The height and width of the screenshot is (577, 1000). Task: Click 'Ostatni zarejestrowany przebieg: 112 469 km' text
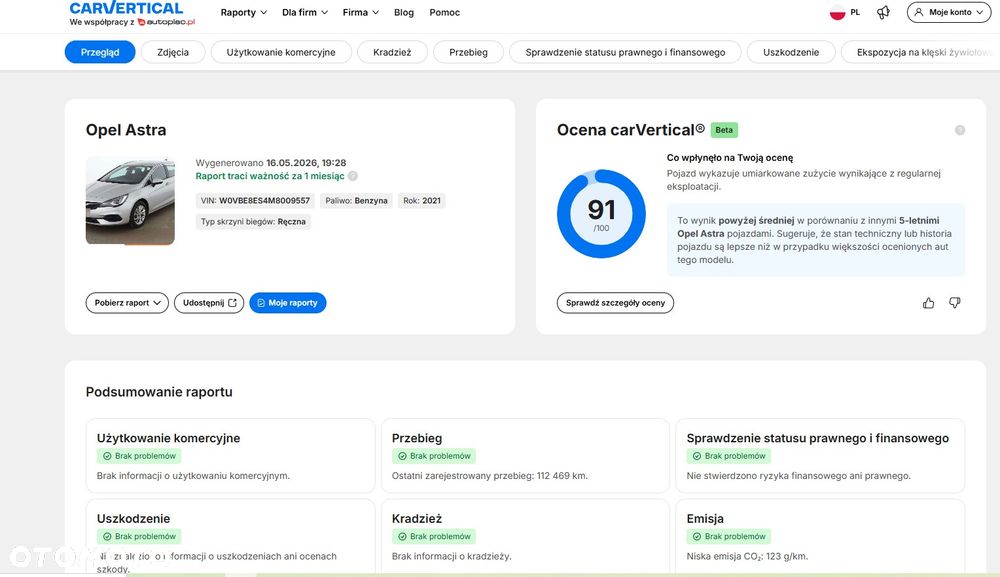[x=490, y=476]
